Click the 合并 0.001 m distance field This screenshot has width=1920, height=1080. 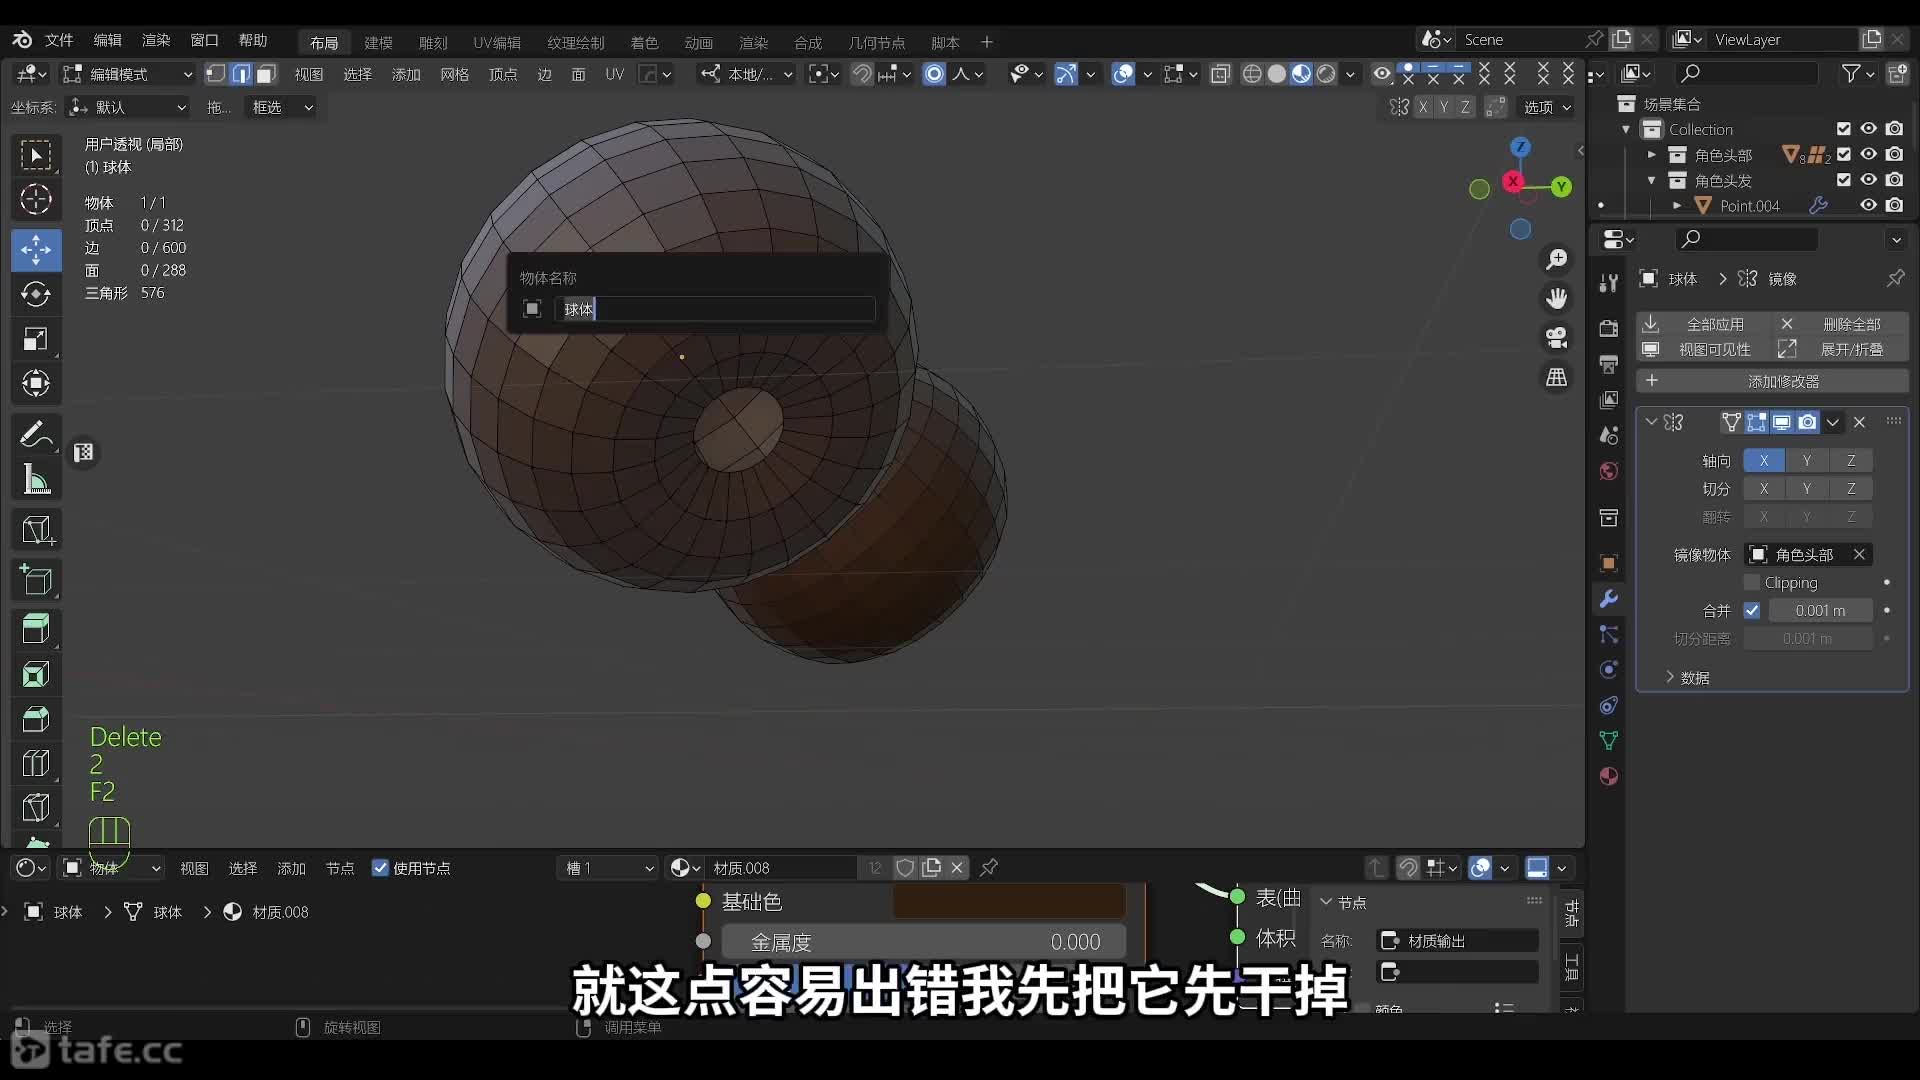click(1820, 610)
